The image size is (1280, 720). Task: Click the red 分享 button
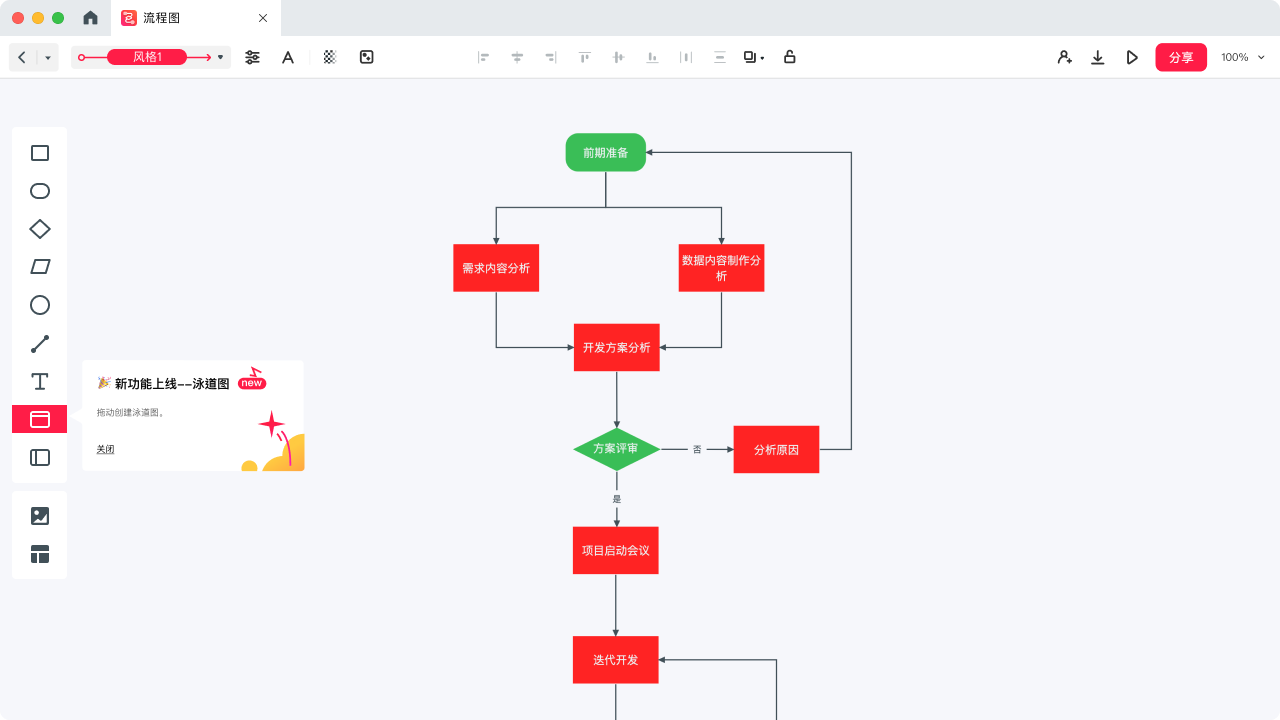pyautogui.click(x=1181, y=57)
